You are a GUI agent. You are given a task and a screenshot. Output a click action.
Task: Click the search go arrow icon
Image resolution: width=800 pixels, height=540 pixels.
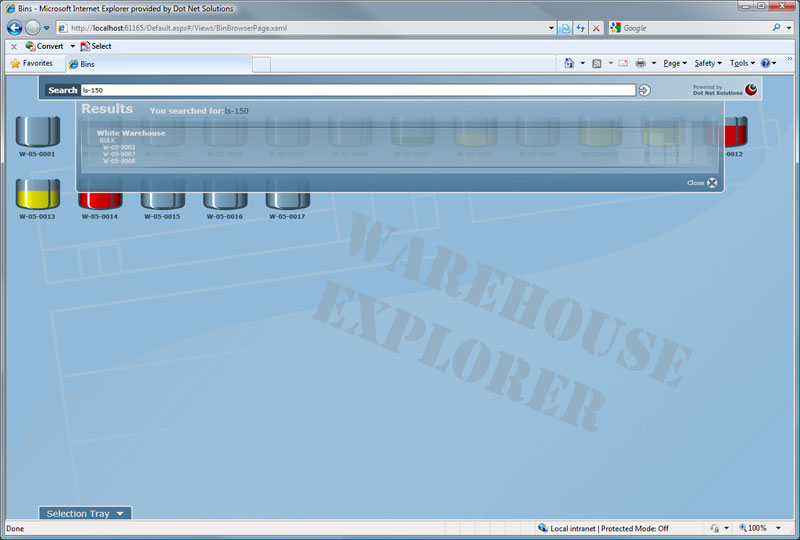644,90
